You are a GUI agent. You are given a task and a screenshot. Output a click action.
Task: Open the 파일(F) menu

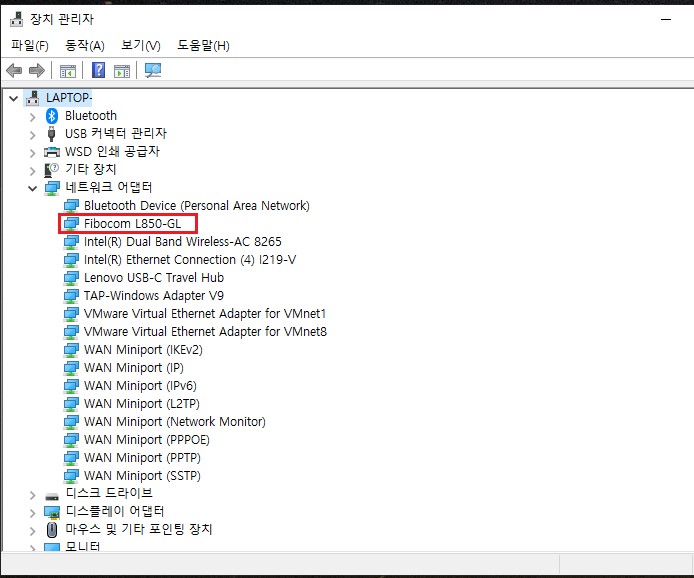pyautogui.click(x=30, y=46)
